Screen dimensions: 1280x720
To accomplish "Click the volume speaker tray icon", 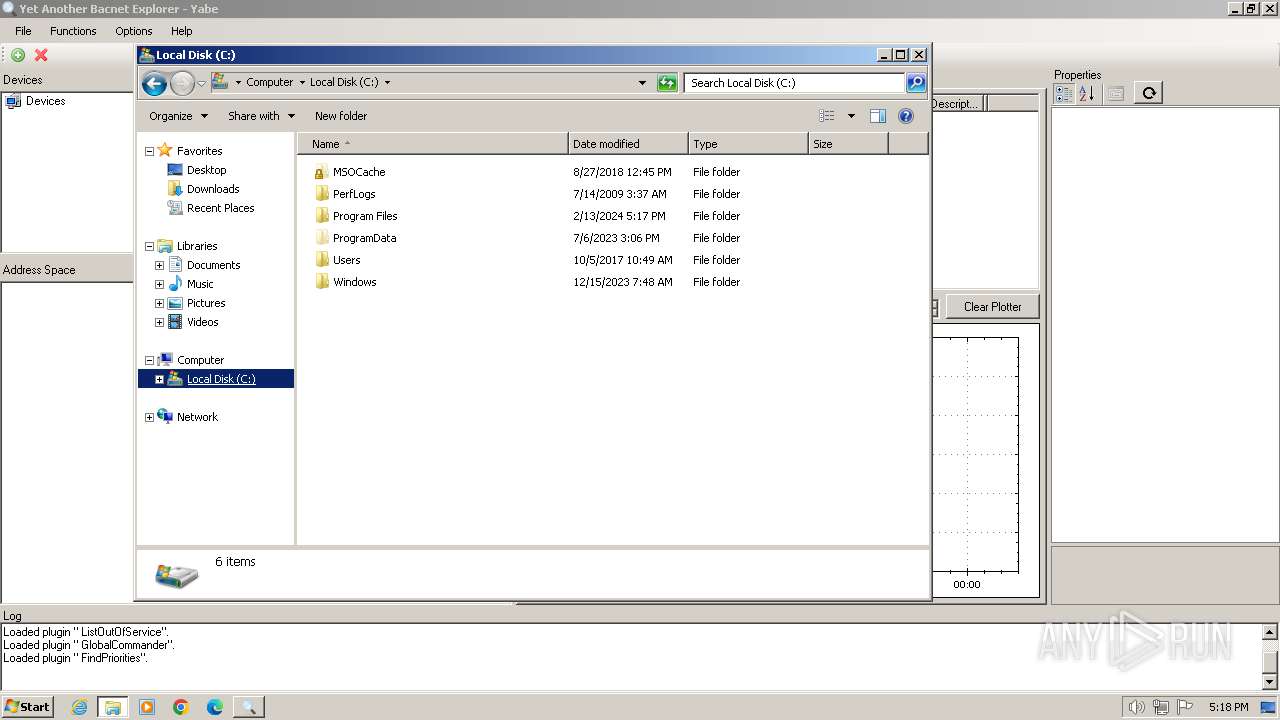I will click(x=1137, y=707).
